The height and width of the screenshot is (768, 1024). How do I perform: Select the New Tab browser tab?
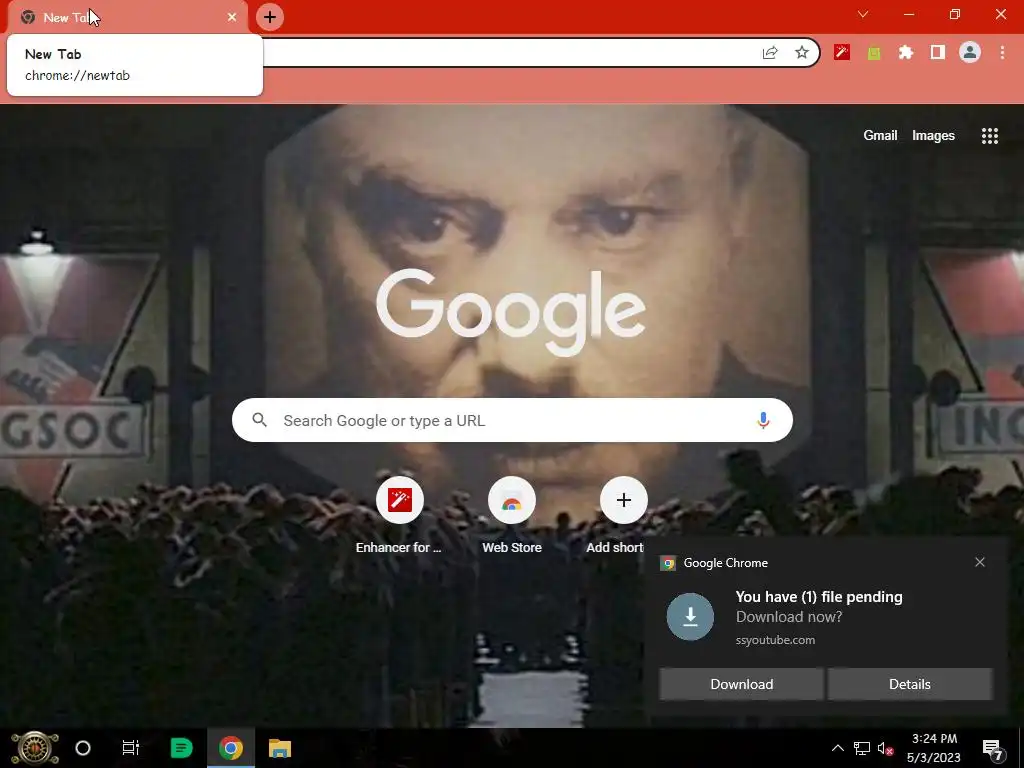tap(128, 17)
